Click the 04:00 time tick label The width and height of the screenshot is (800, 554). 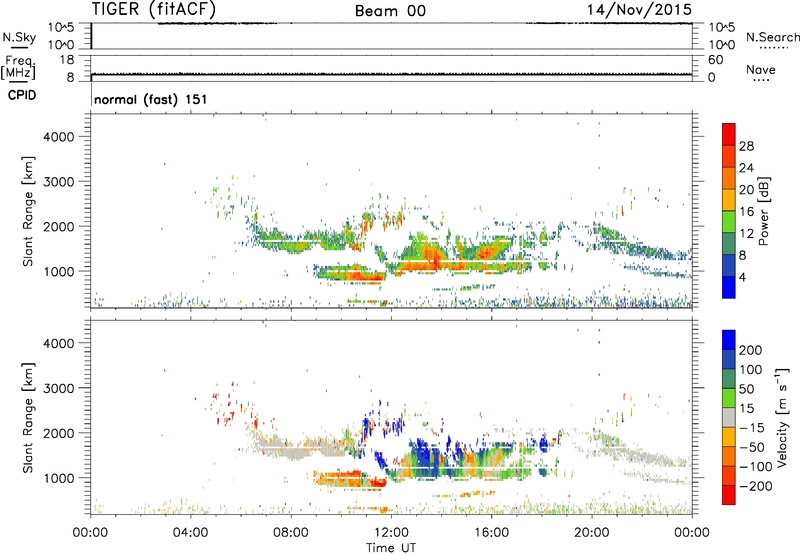point(190,533)
